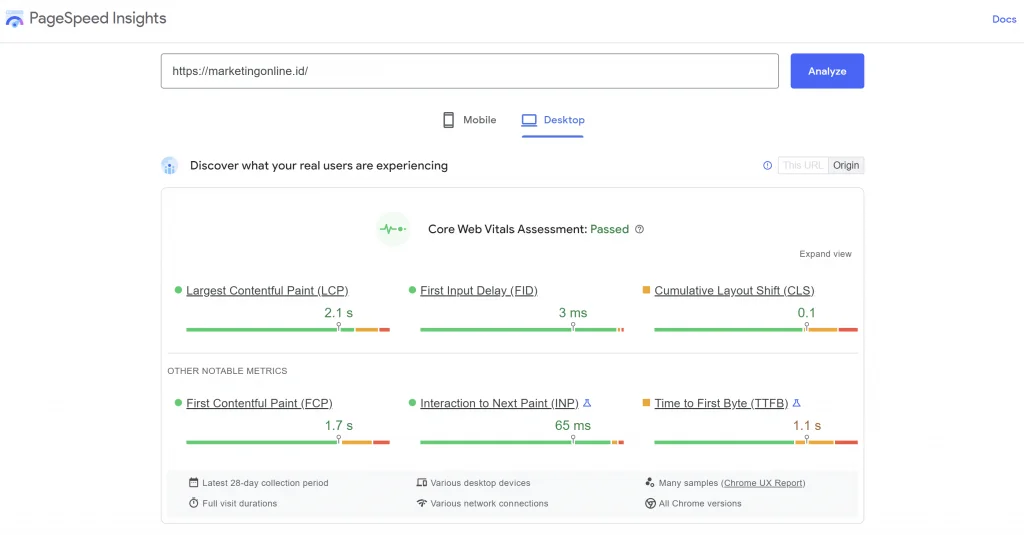Viewport: 1024px width, 535px height.
Task: Click the devices icon for desktop devices
Action: coord(421,483)
